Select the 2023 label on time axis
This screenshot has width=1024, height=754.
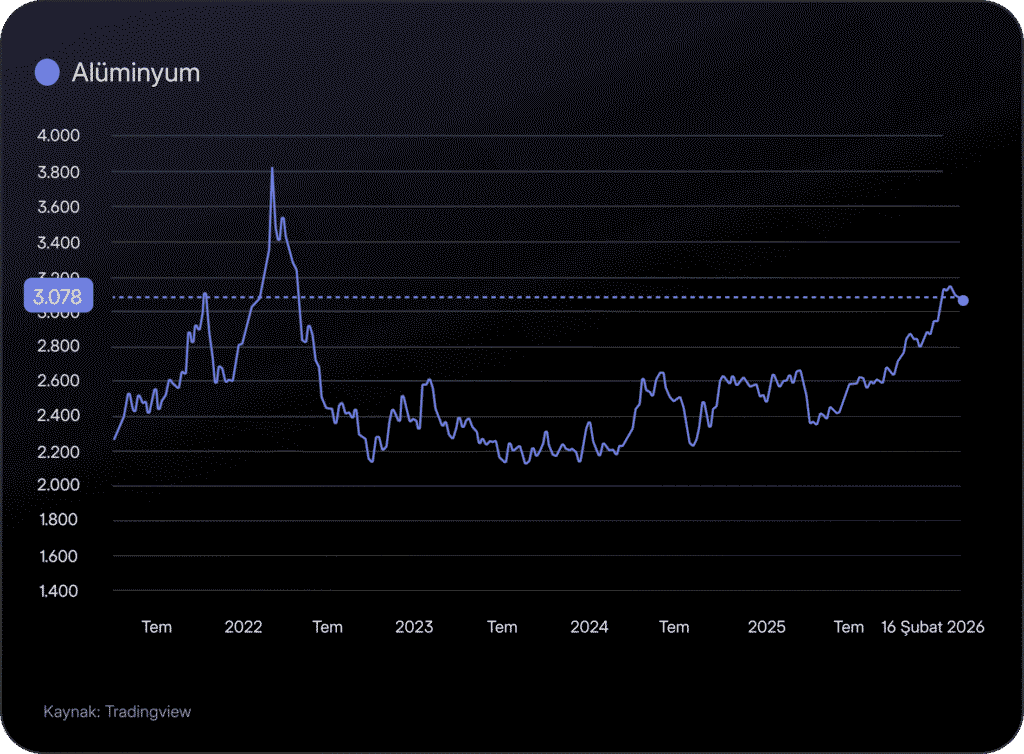pos(414,627)
